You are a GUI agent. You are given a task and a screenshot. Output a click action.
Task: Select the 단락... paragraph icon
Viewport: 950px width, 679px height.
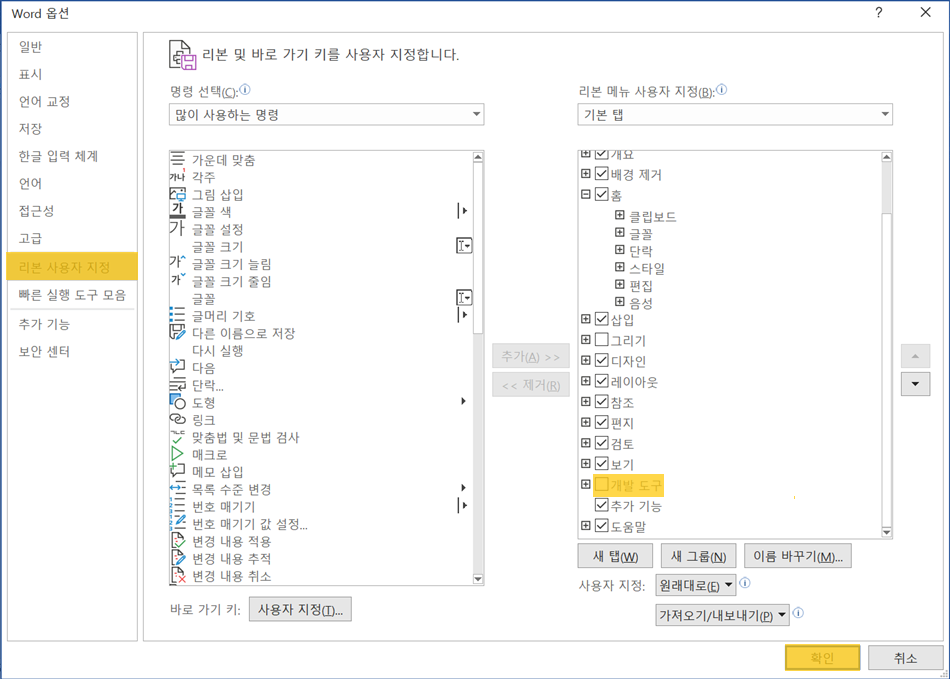(178, 385)
